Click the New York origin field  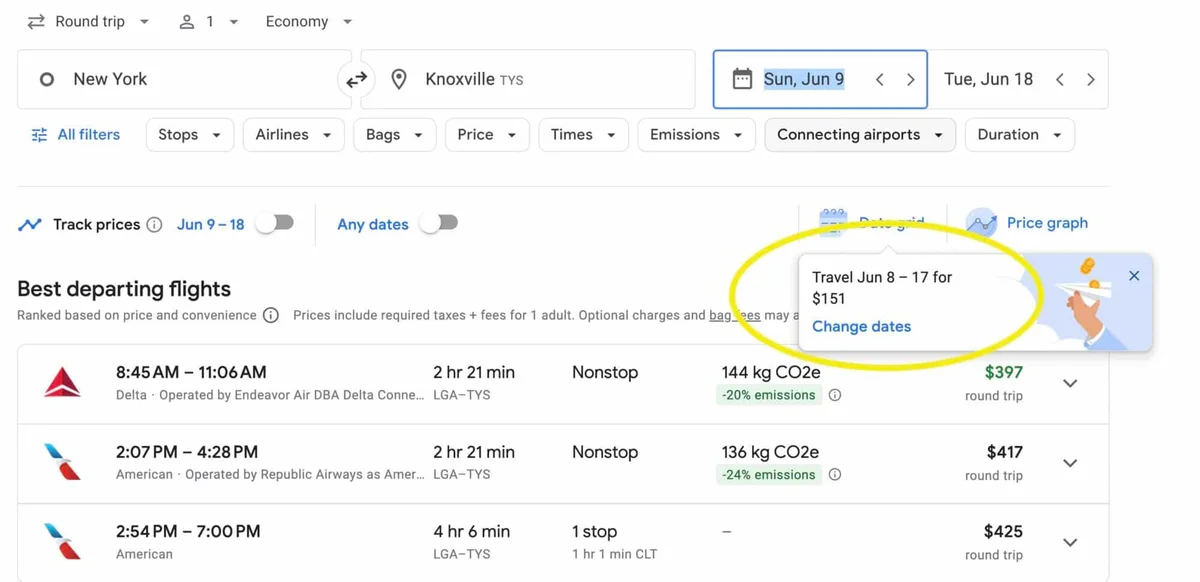[184, 80]
